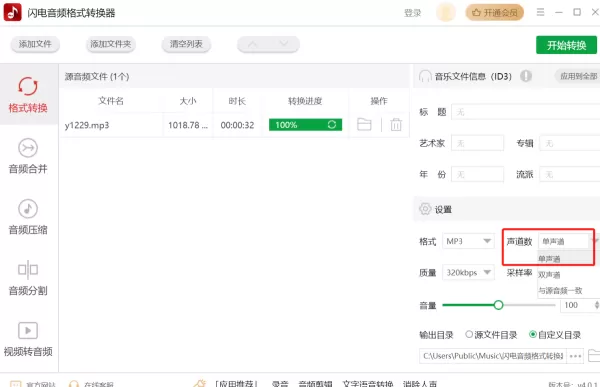The image size is (600, 387).
Task: Click the 标题 title input field
Action: [x=525, y=112]
